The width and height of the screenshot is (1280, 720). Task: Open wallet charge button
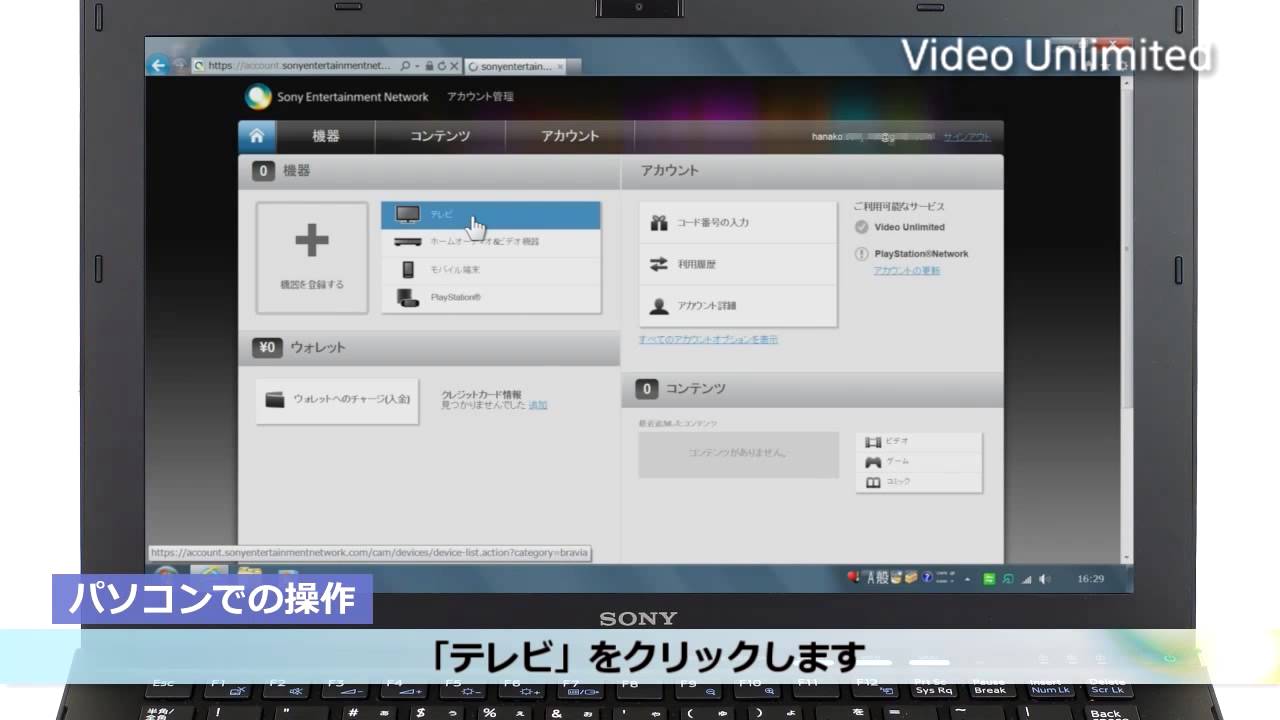point(337,400)
